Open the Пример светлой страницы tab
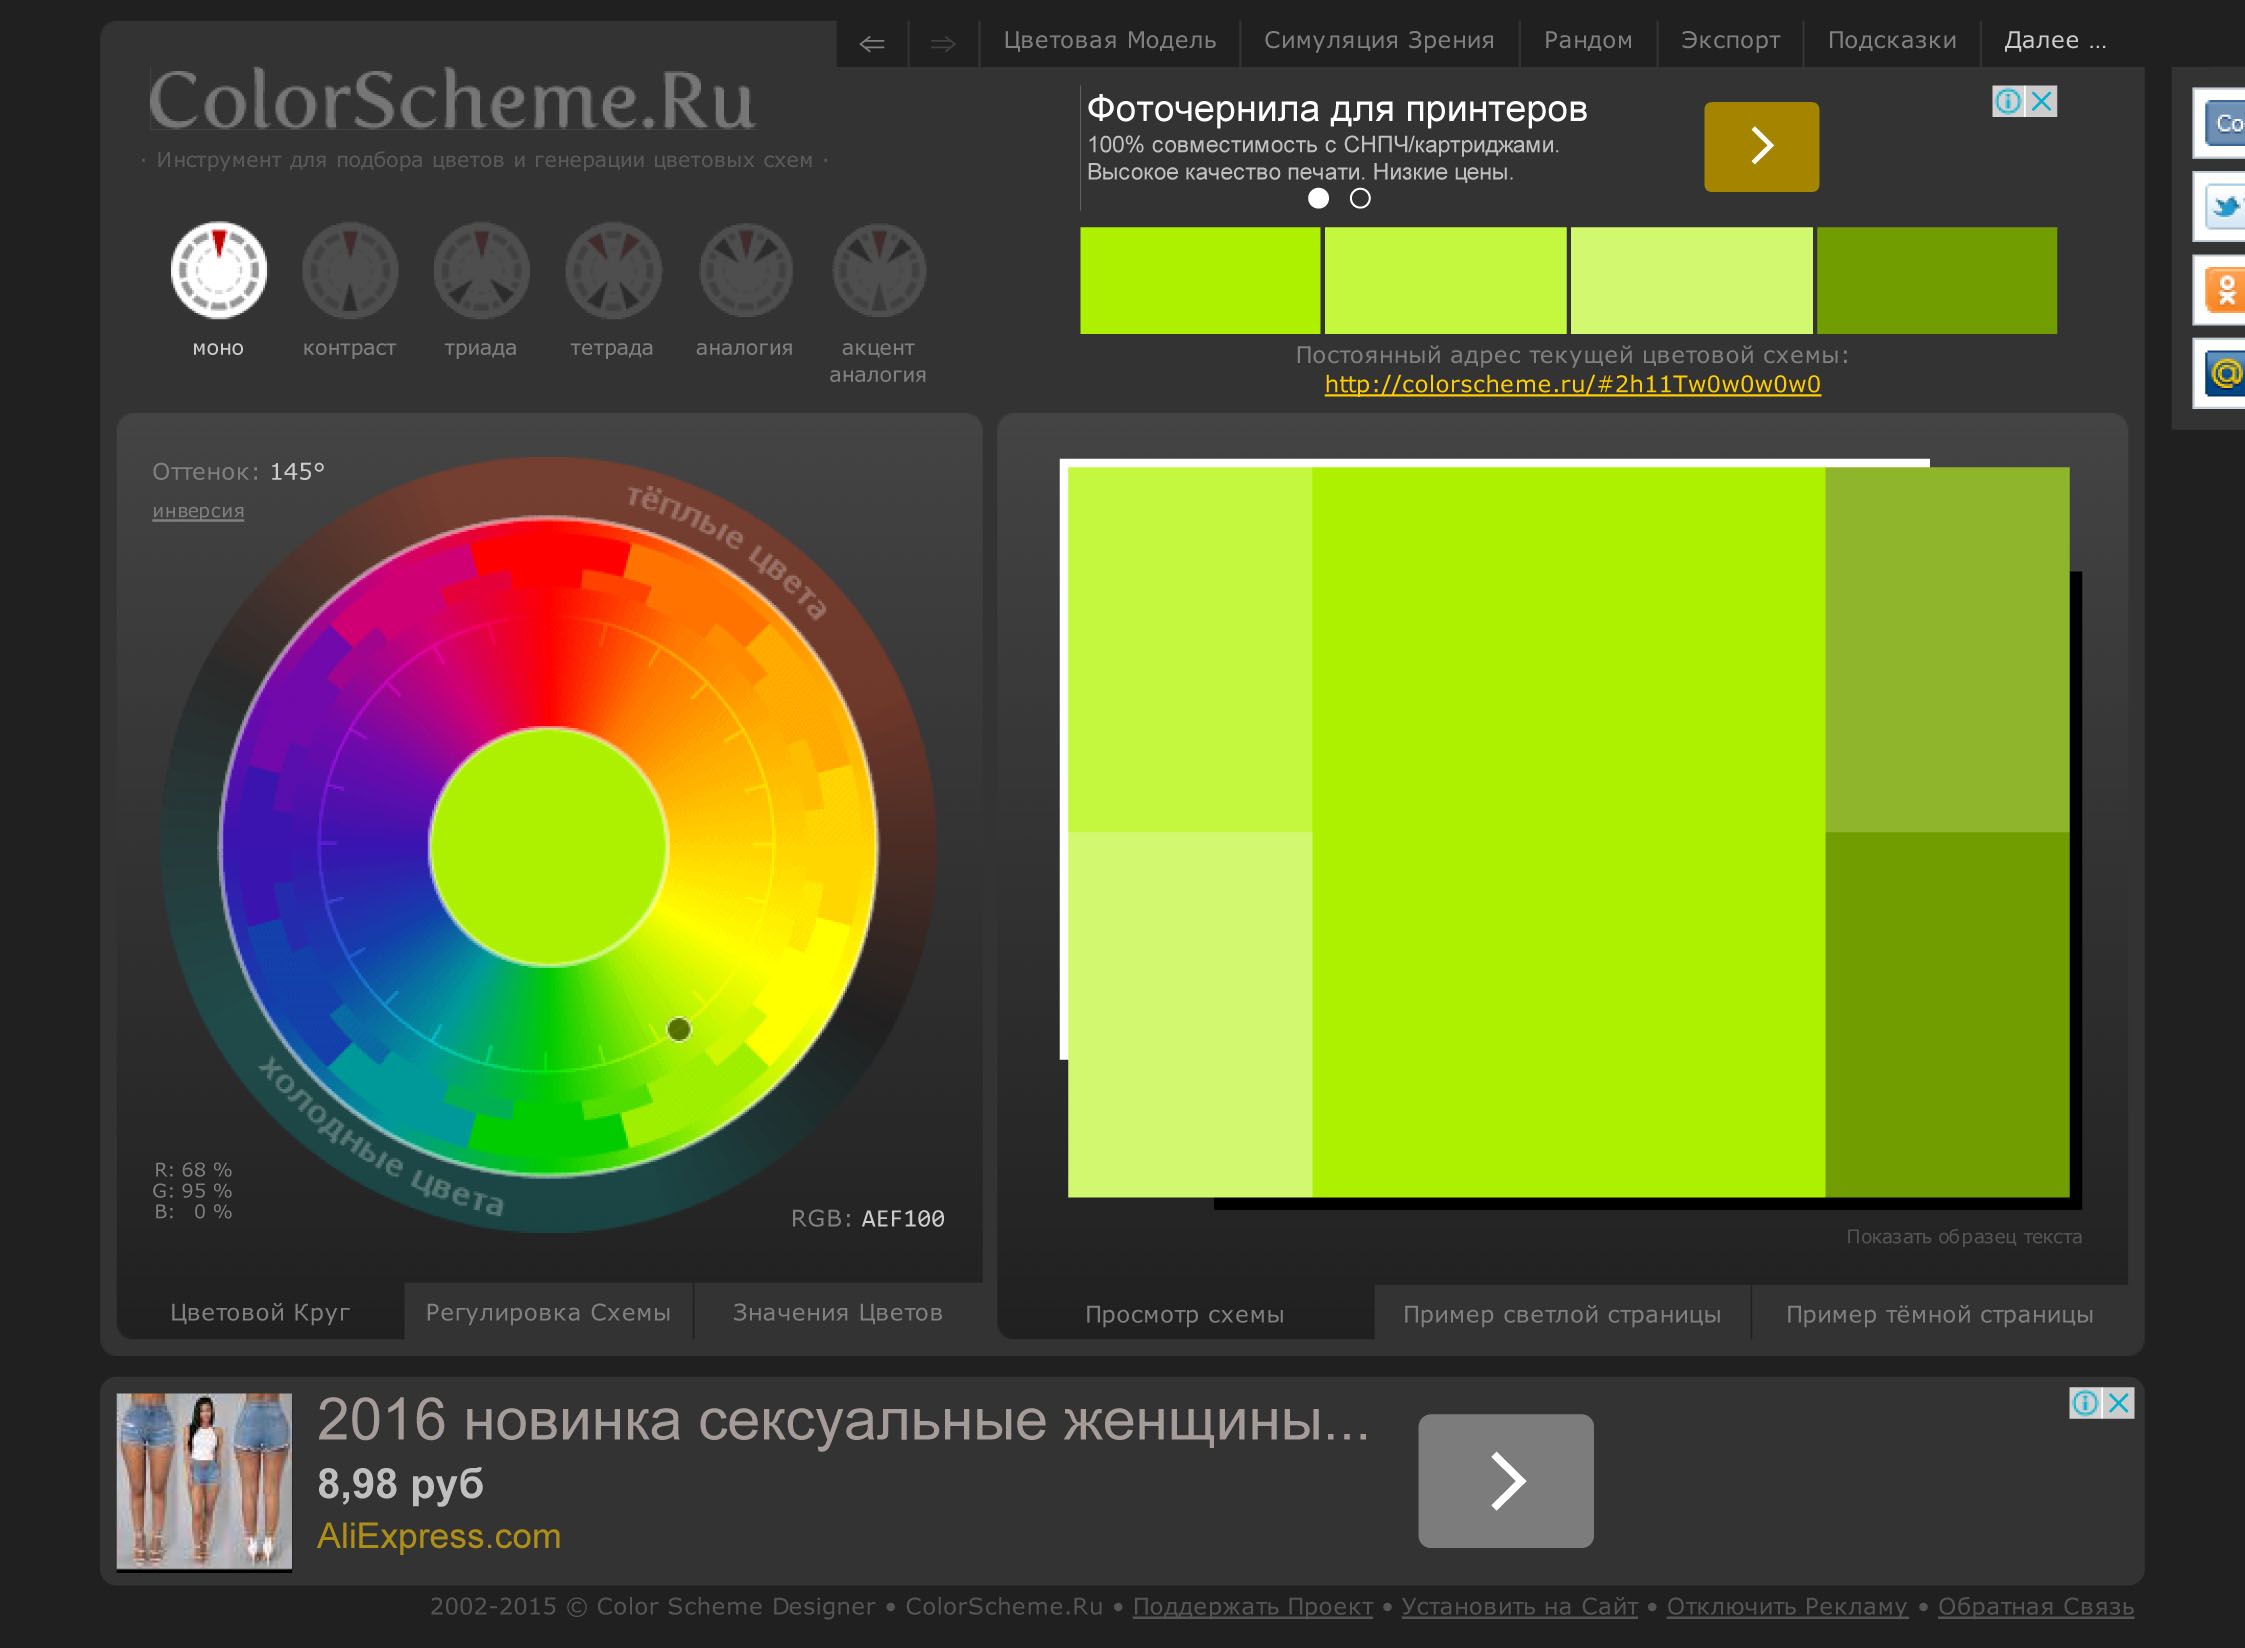 pyautogui.click(x=1561, y=1314)
